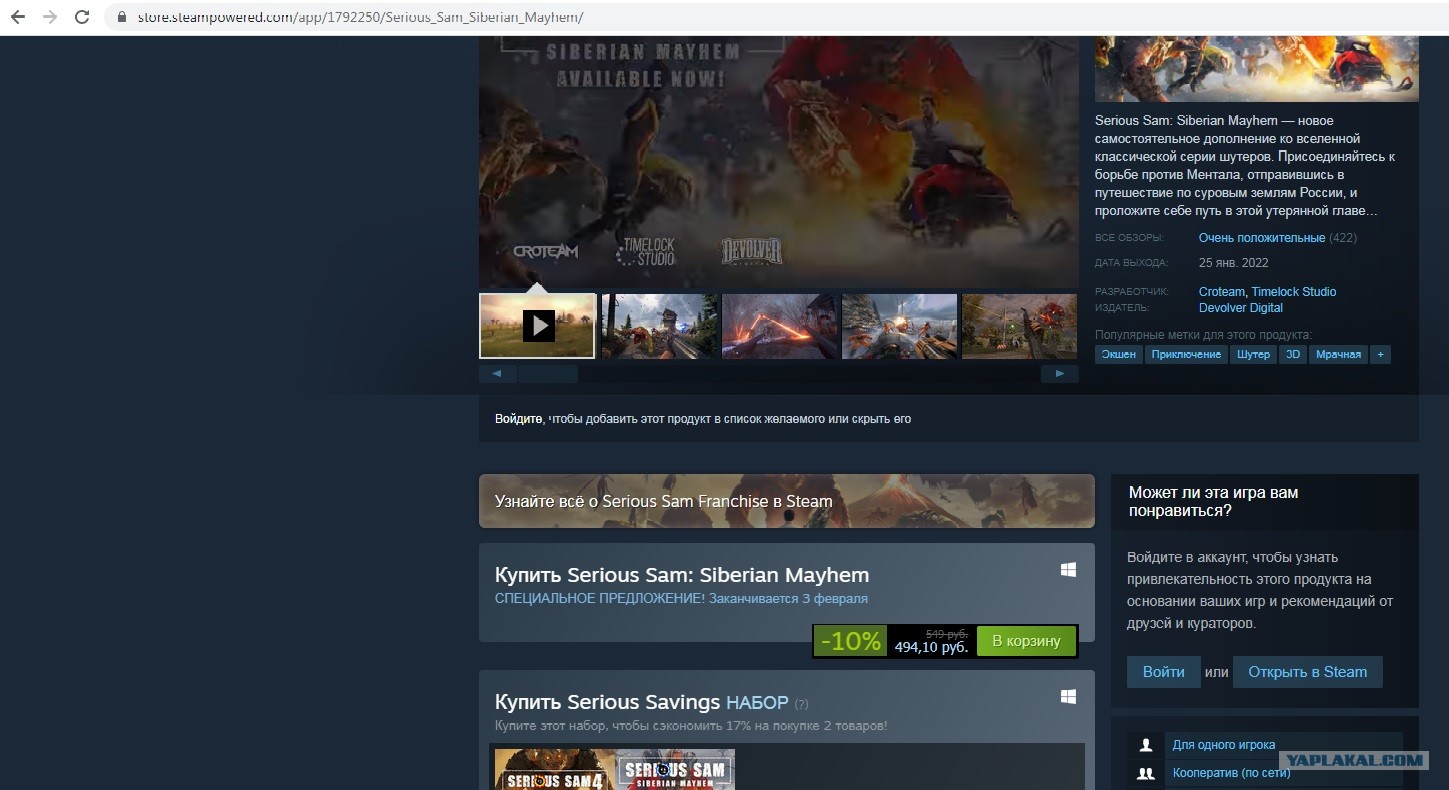Open the 'Кооператив (по сети)' category link

click(1231, 773)
